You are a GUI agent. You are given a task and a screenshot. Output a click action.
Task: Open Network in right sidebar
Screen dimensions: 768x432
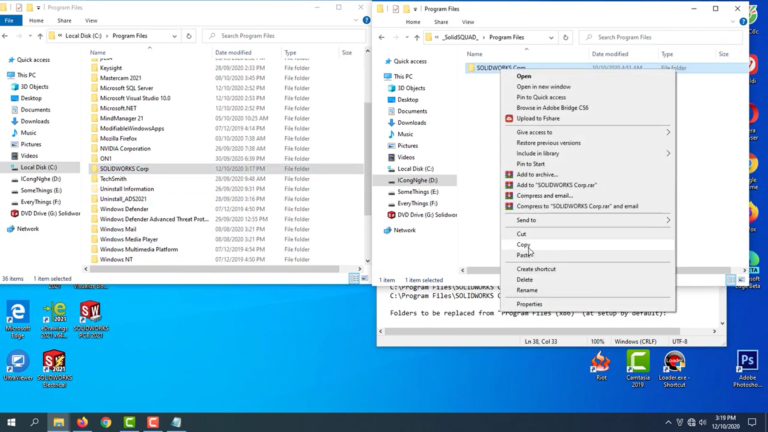coord(405,230)
